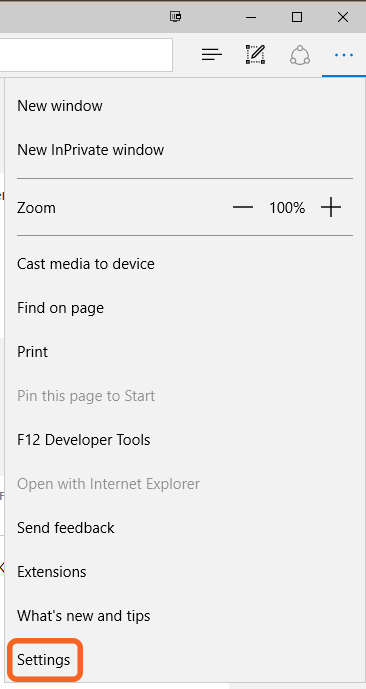The height and width of the screenshot is (689, 366).
Task: Open What's new and tips
Action: pos(83,616)
